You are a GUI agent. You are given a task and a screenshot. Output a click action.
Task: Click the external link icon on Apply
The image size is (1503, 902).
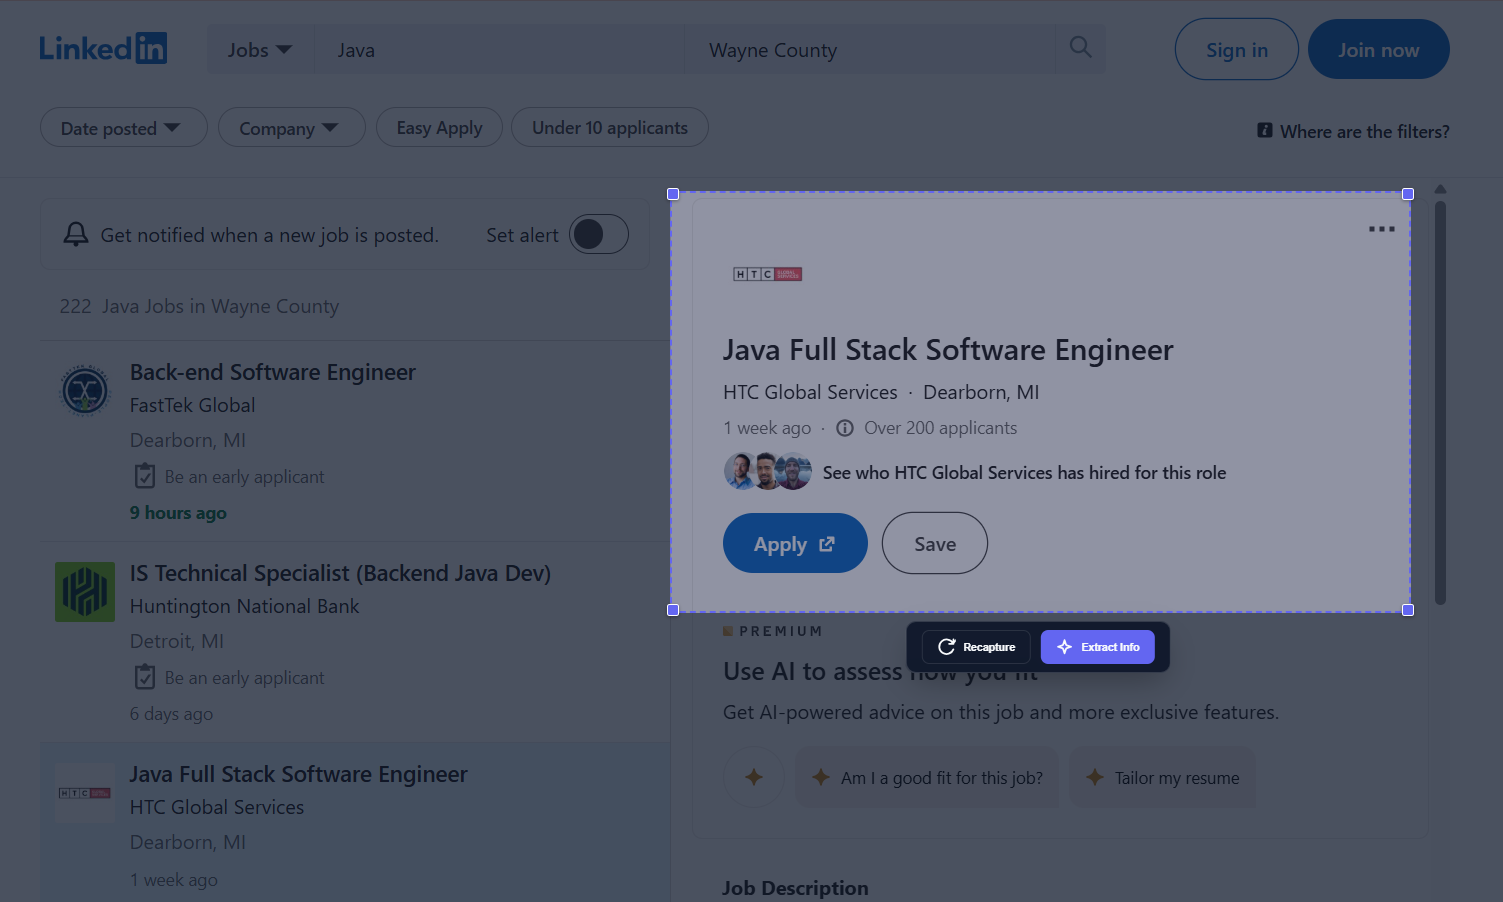[x=827, y=544]
